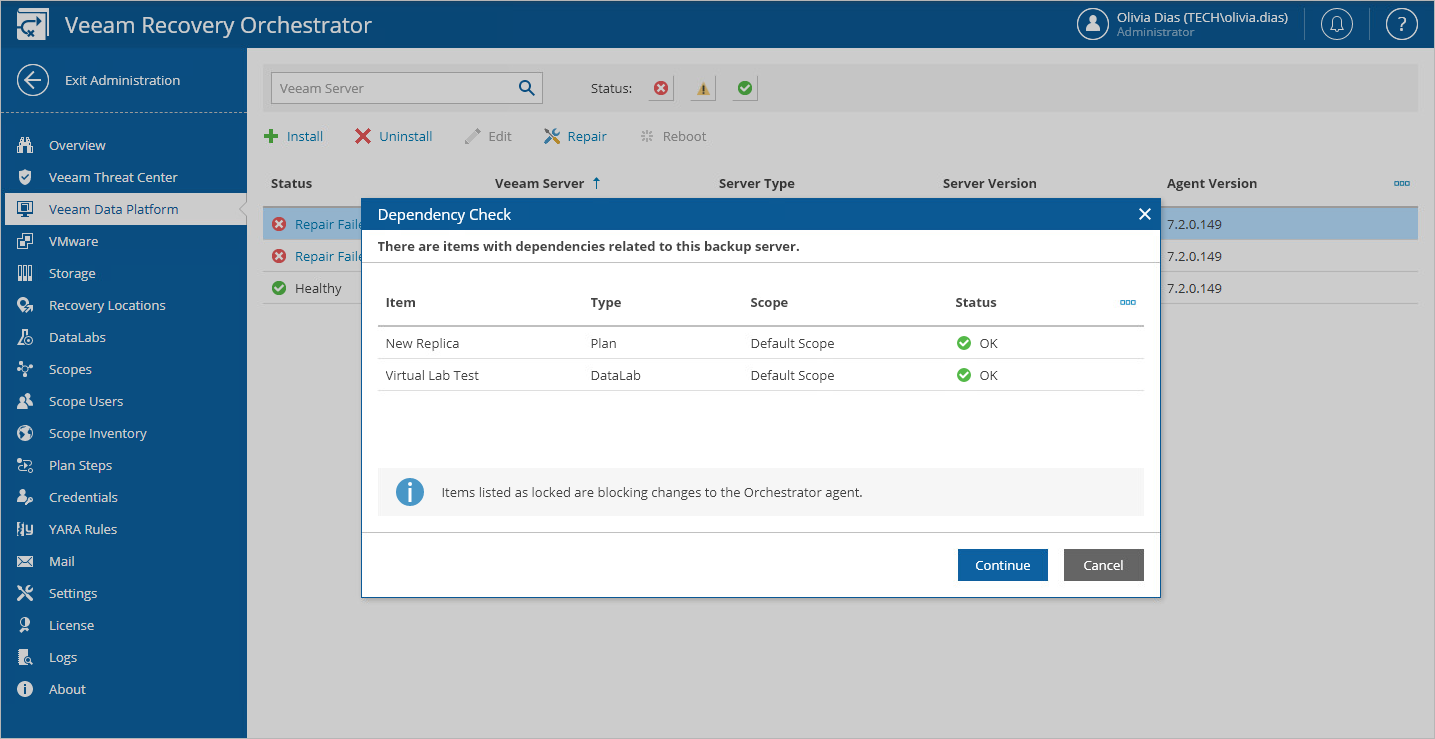This screenshot has width=1435, height=739.
Task: Select the Virtual Lab Test row
Action: click(x=761, y=375)
